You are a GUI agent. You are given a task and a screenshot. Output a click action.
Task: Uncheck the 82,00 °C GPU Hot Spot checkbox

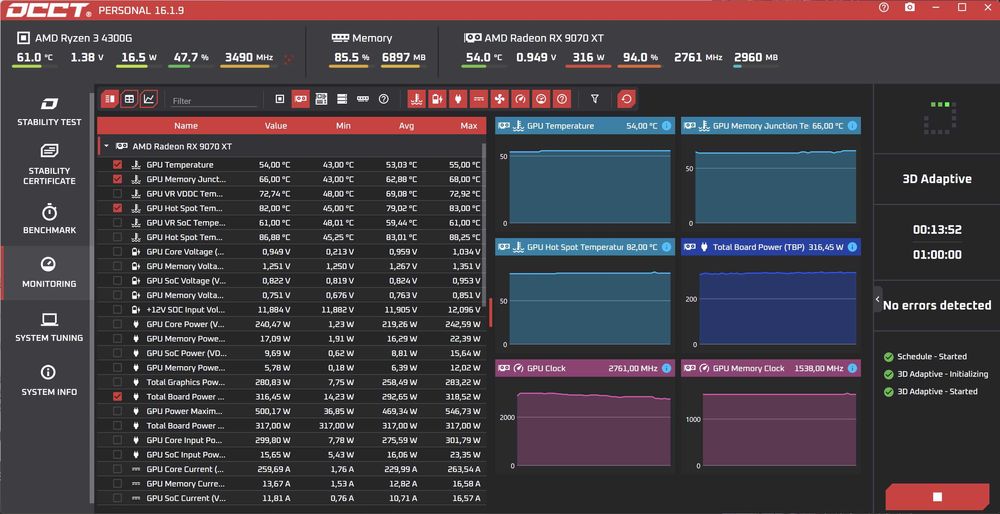117,208
